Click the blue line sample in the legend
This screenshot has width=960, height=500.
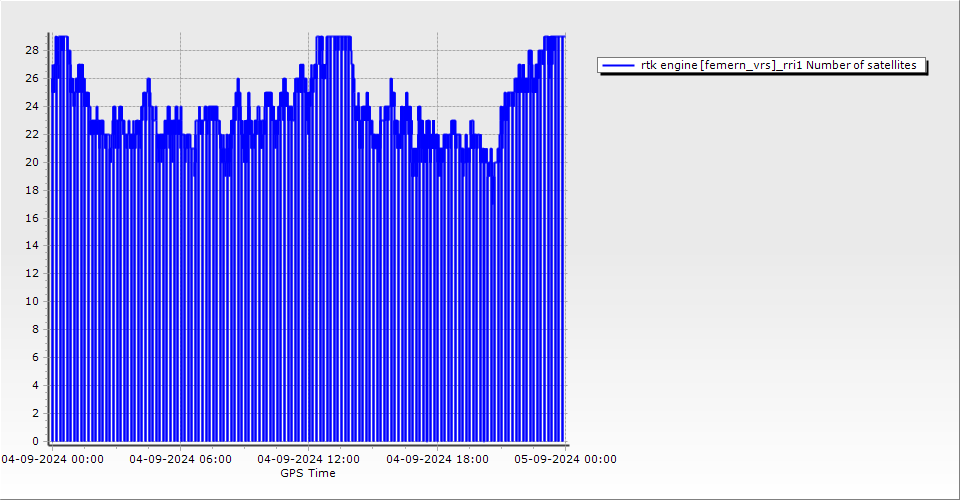[619, 65]
